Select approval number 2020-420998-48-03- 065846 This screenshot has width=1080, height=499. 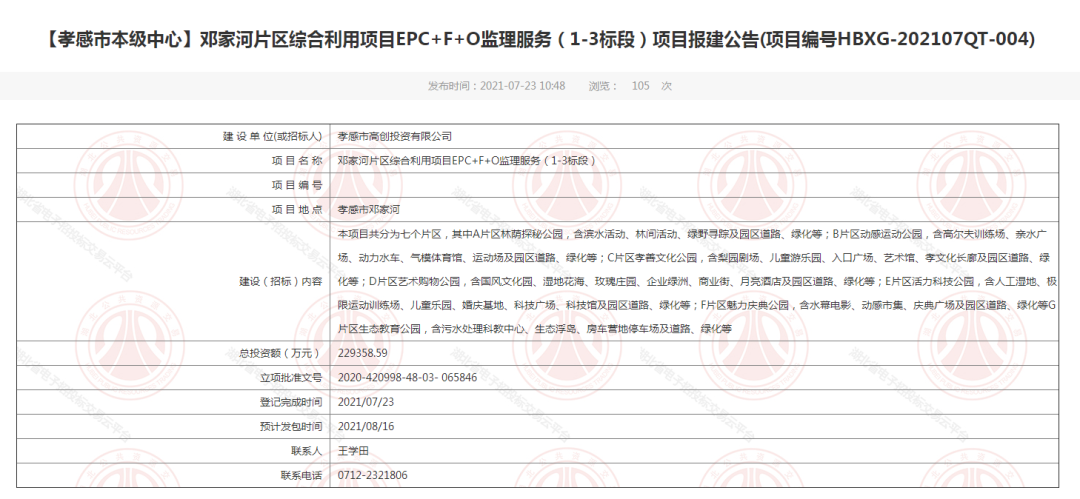pyautogui.click(x=407, y=377)
